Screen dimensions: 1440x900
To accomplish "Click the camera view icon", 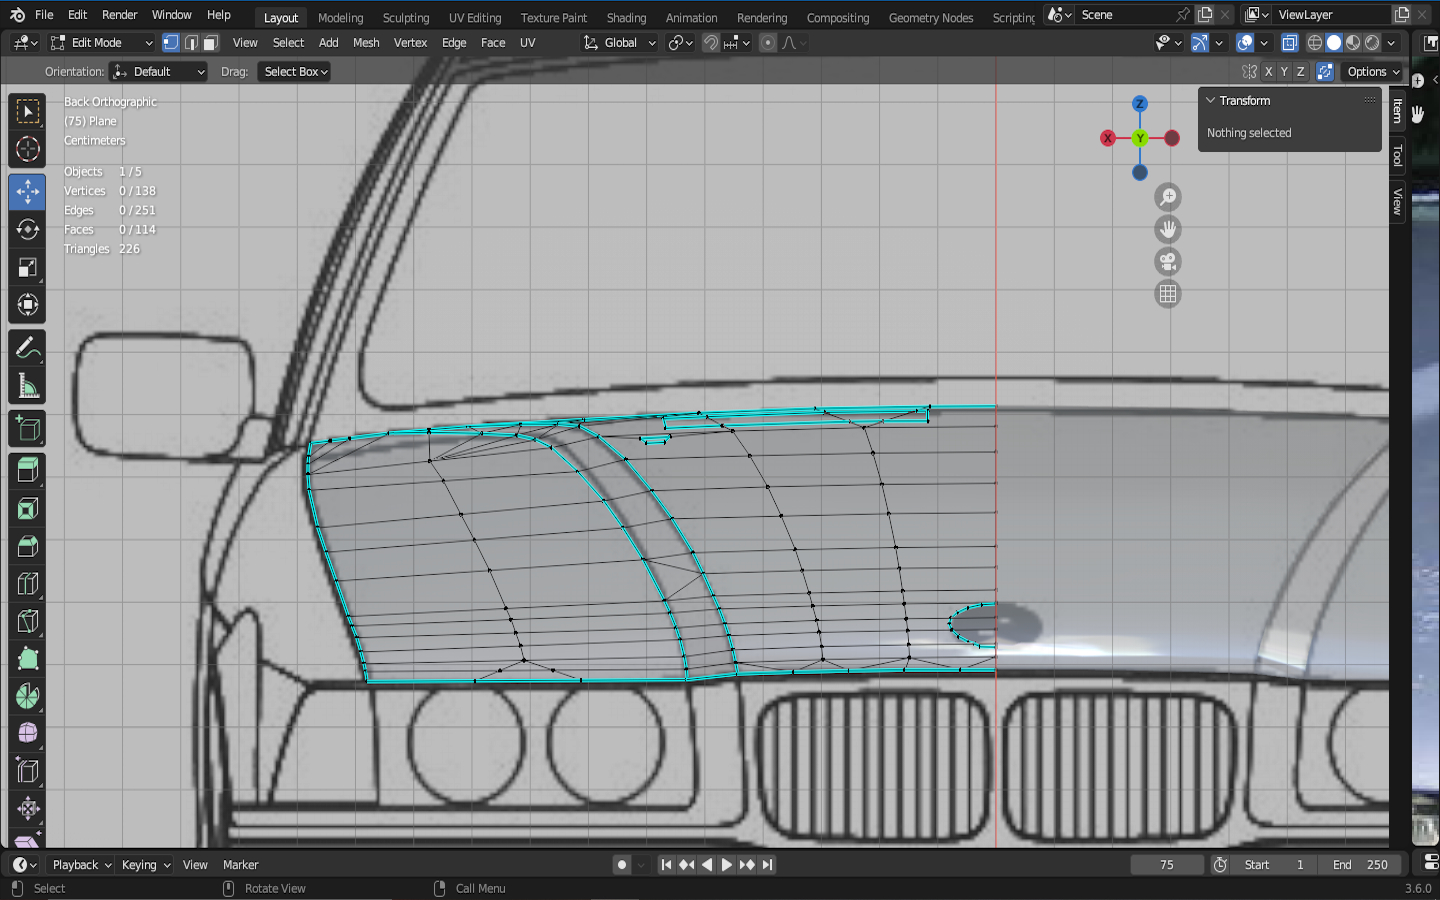I will pyautogui.click(x=1167, y=262).
